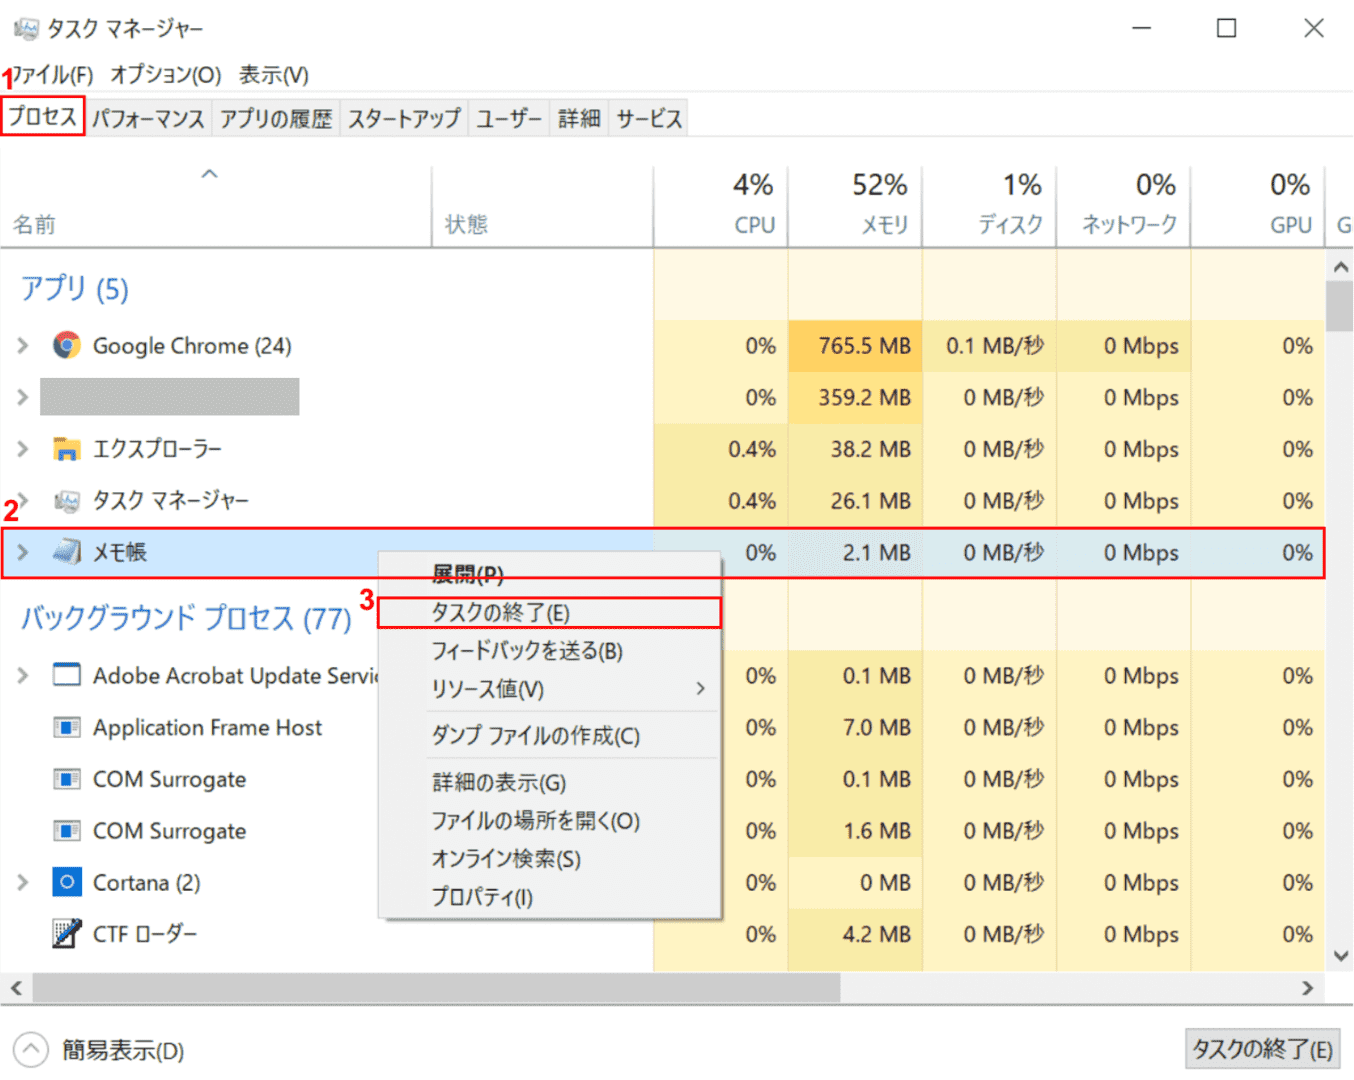
Task: Expand the grayed-out app row
Action: click(22, 397)
